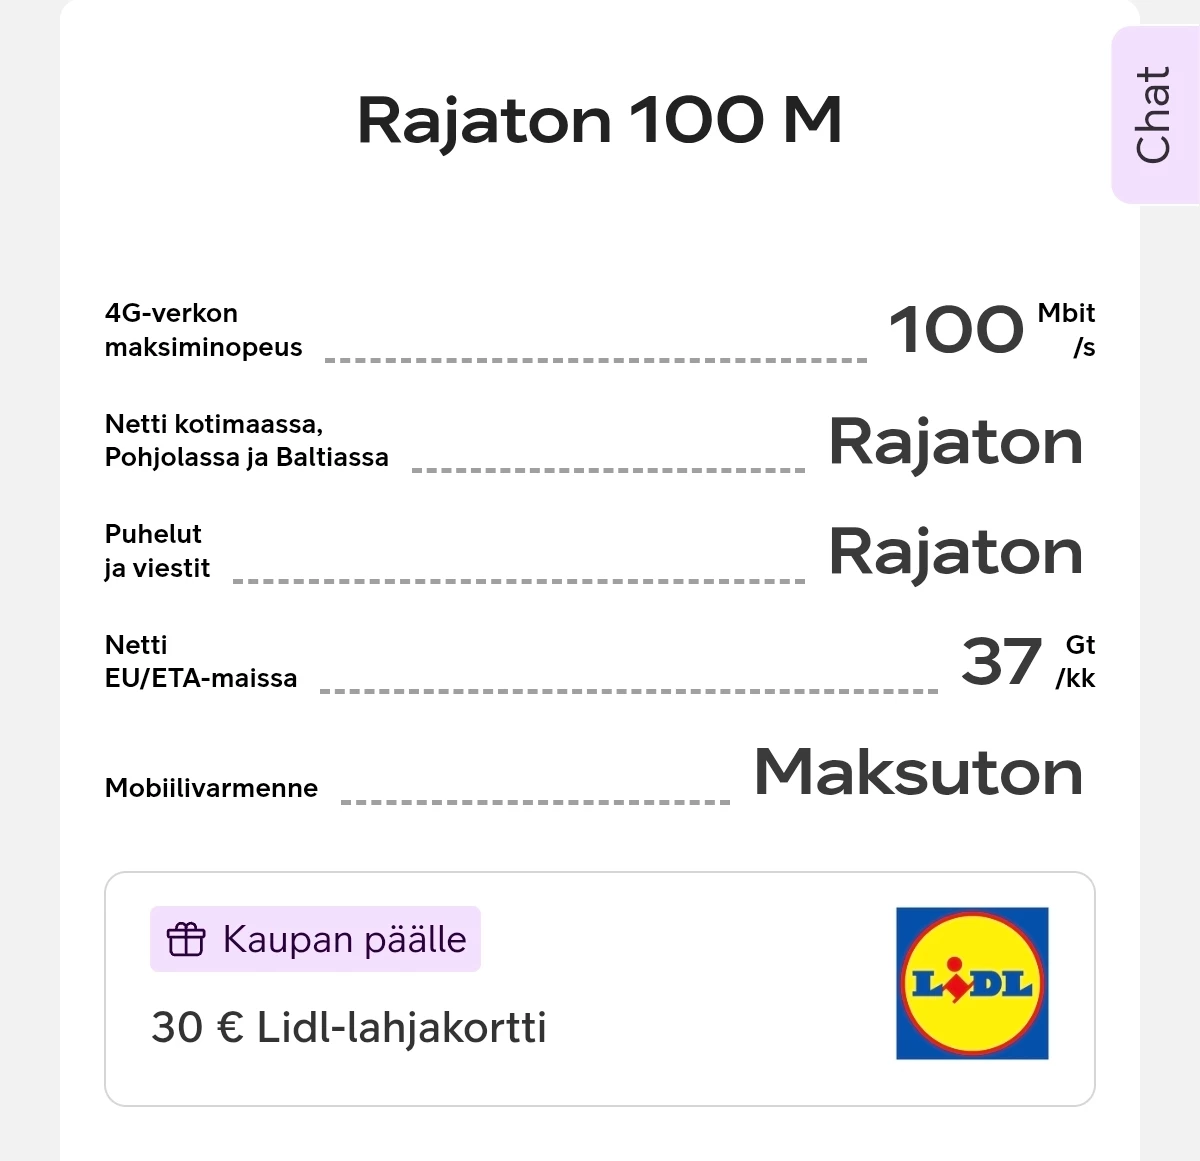Click the 4G-verkon maksiminopeus label

coord(203,330)
